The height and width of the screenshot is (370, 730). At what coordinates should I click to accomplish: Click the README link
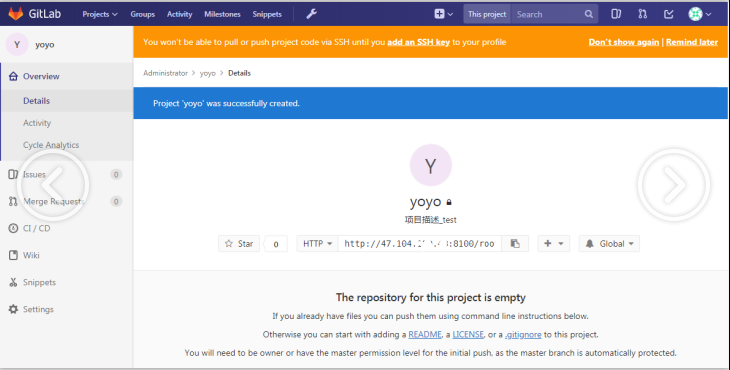click(x=425, y=334)
